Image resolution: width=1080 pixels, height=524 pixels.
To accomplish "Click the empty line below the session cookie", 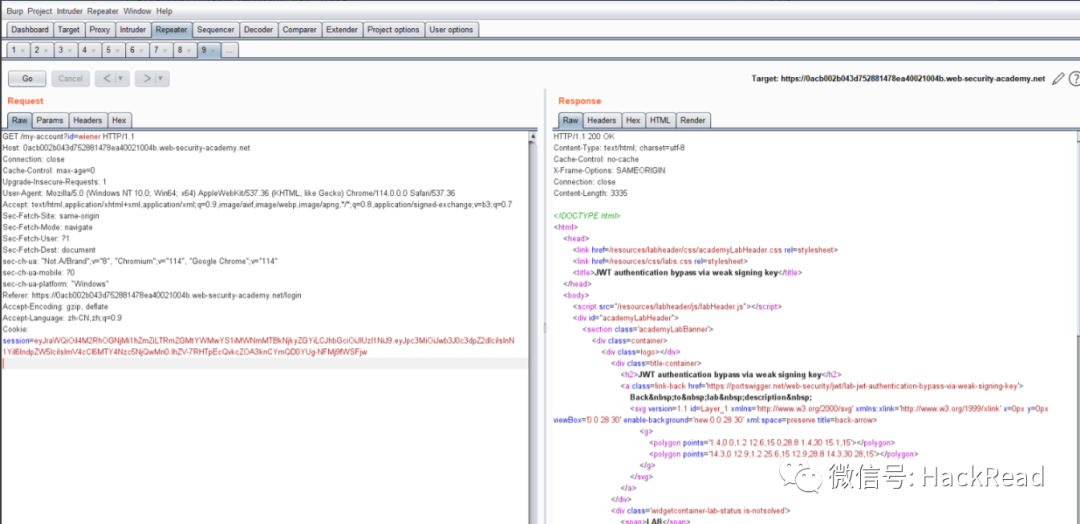I will click(x=264, y=364).
